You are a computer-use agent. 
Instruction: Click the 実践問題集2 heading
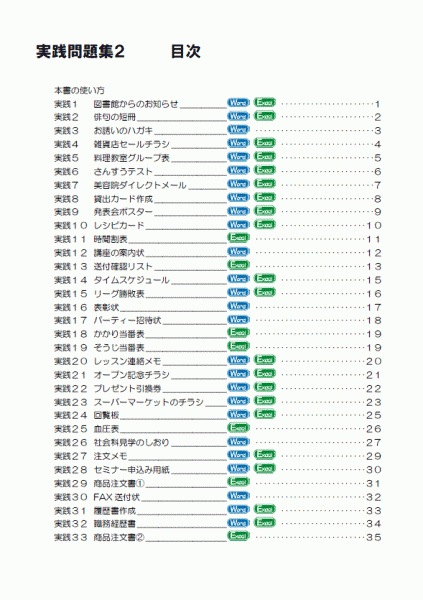(80, 51)
